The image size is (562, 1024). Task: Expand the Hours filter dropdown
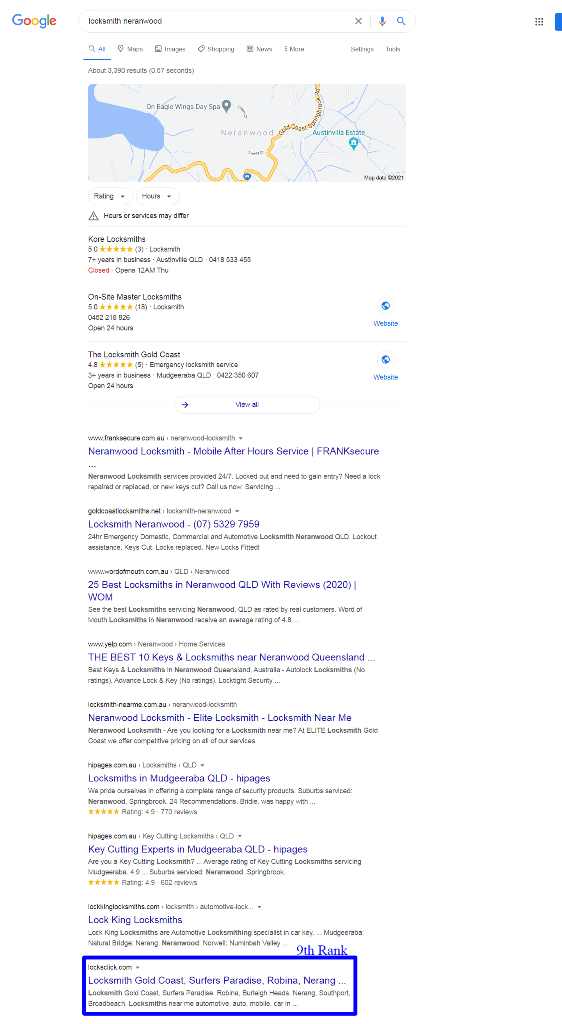[x=157, y=196]
